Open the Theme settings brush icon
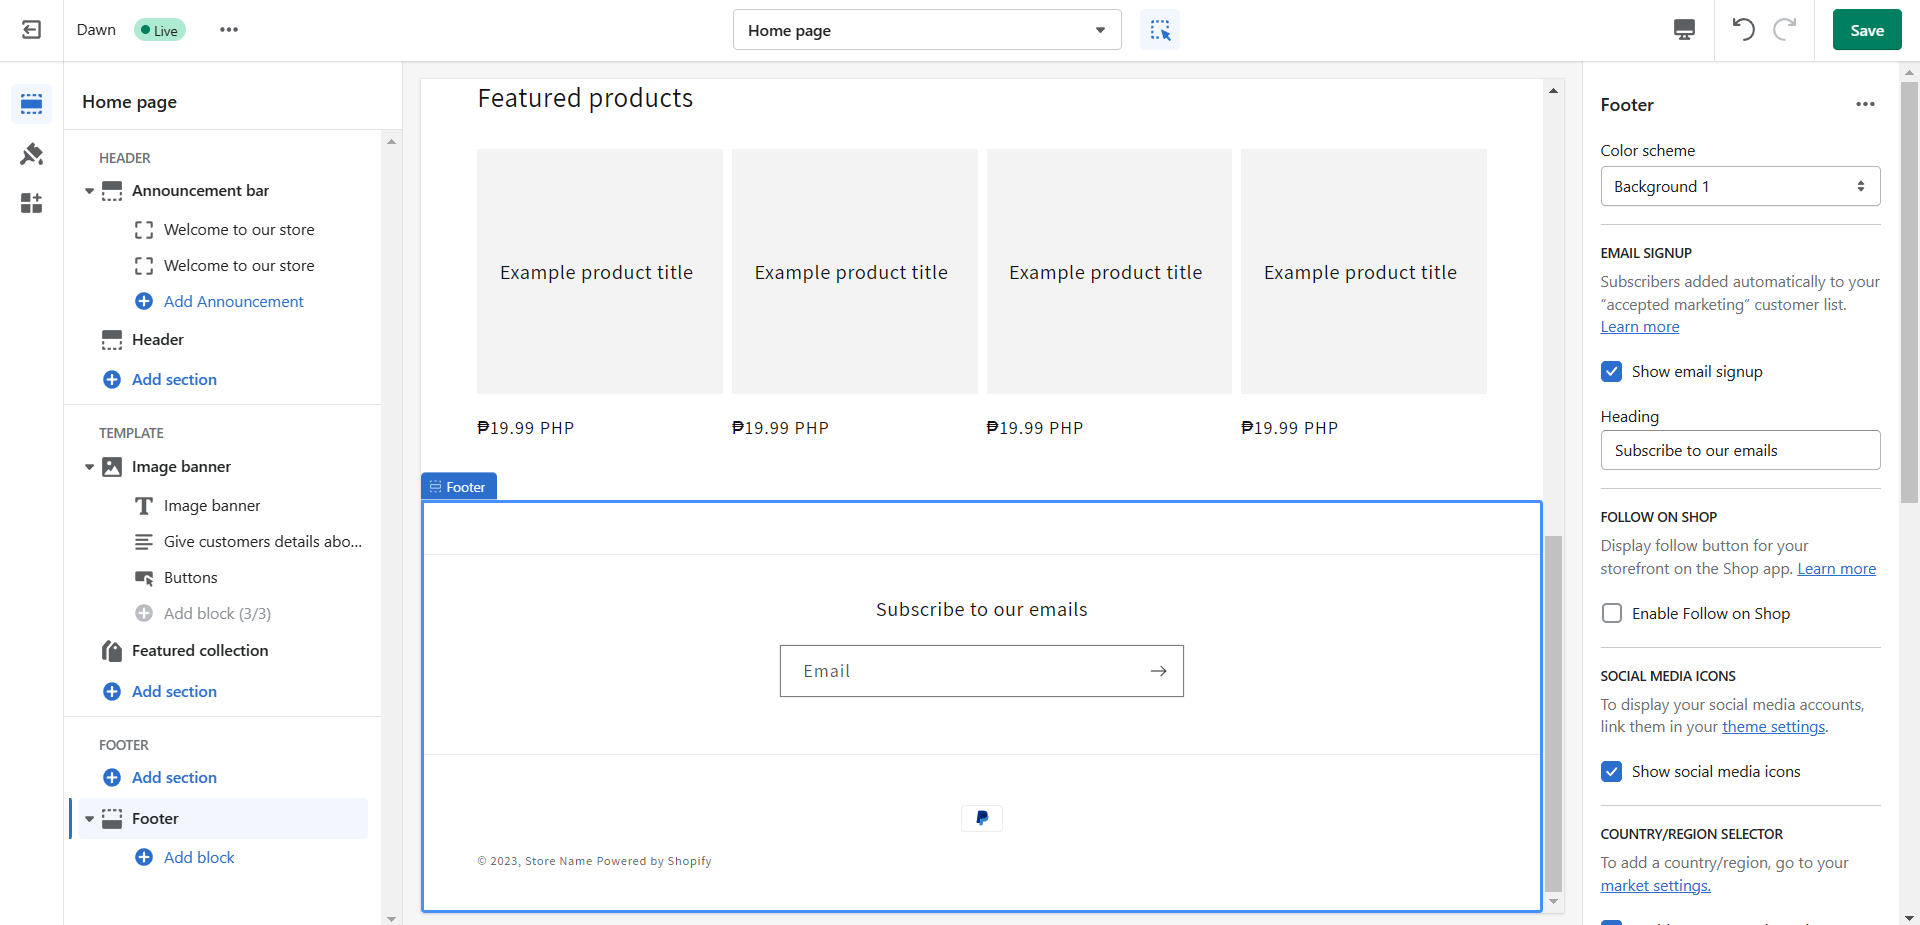Image resolution: width=1920 pixels, height=925 pixels. 32,154
